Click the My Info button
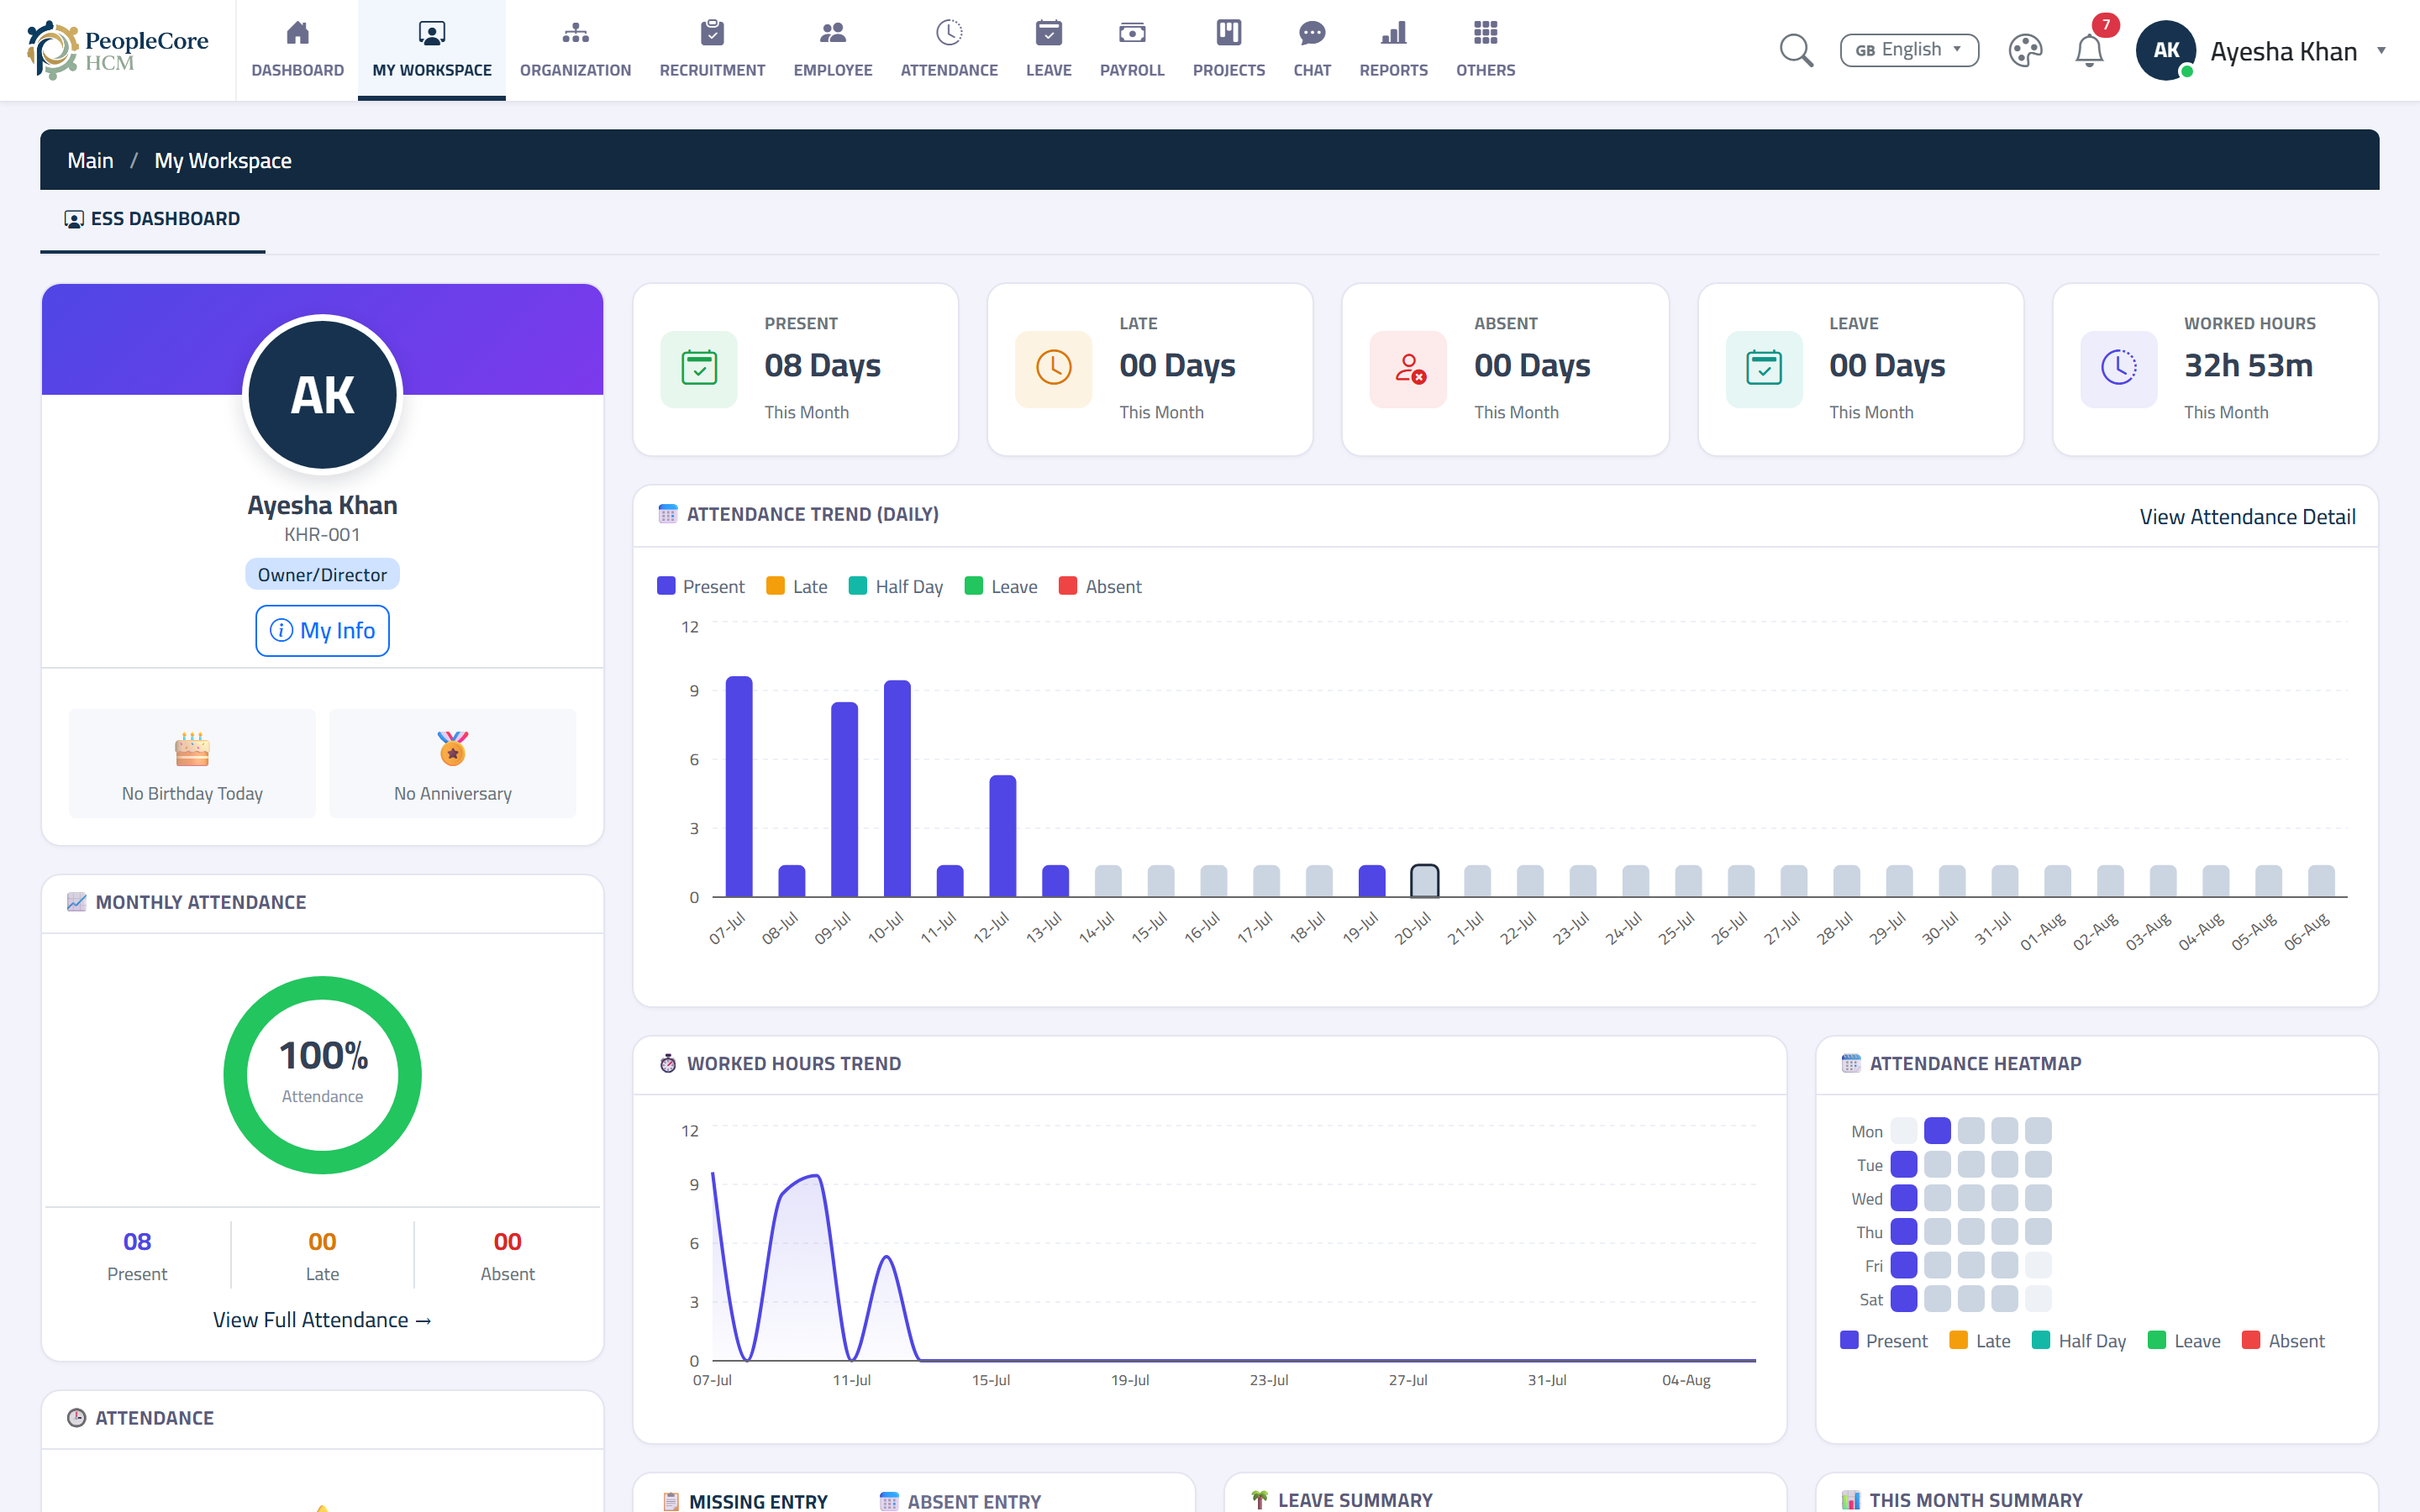The width and height of the screenshot is (2420, 1512). (x=322, y=631)
